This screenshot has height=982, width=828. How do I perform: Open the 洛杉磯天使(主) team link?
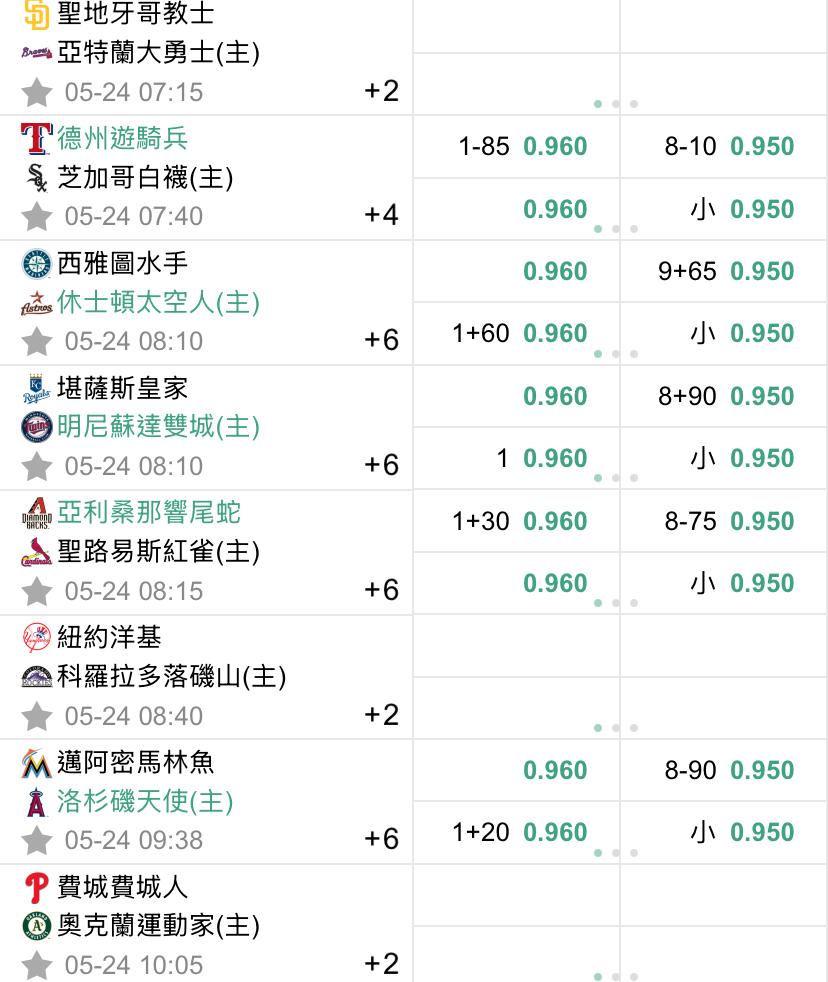145,802
